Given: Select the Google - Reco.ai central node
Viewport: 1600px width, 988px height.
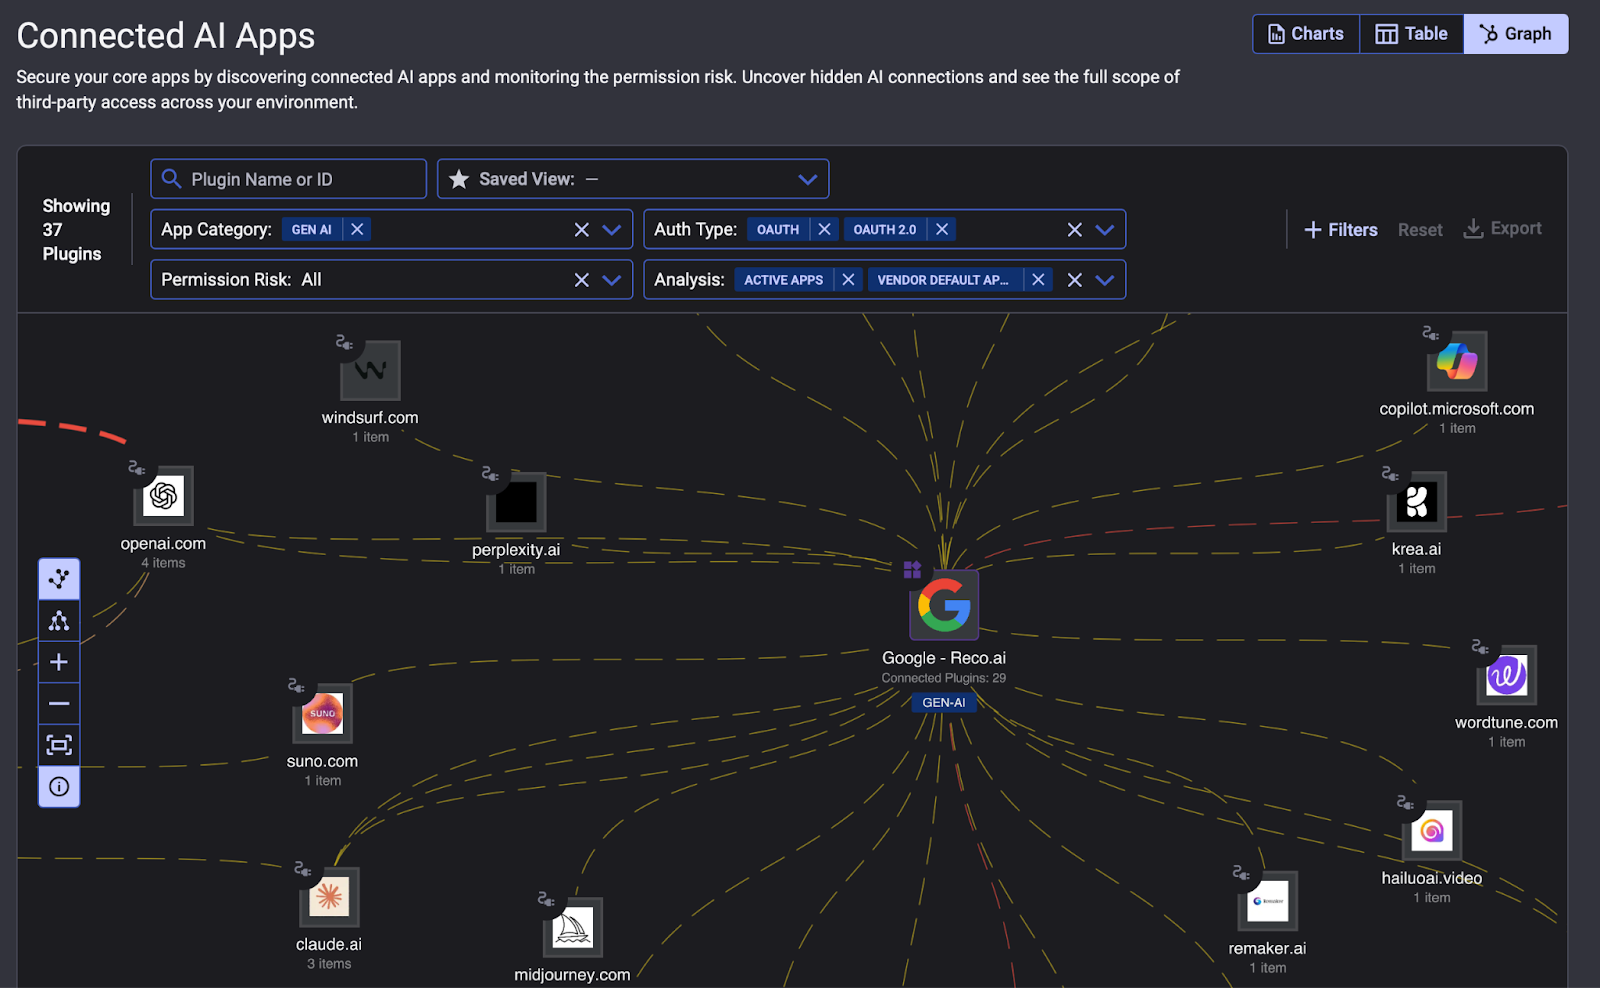Looking at the screenshot, I should (944, 605).
